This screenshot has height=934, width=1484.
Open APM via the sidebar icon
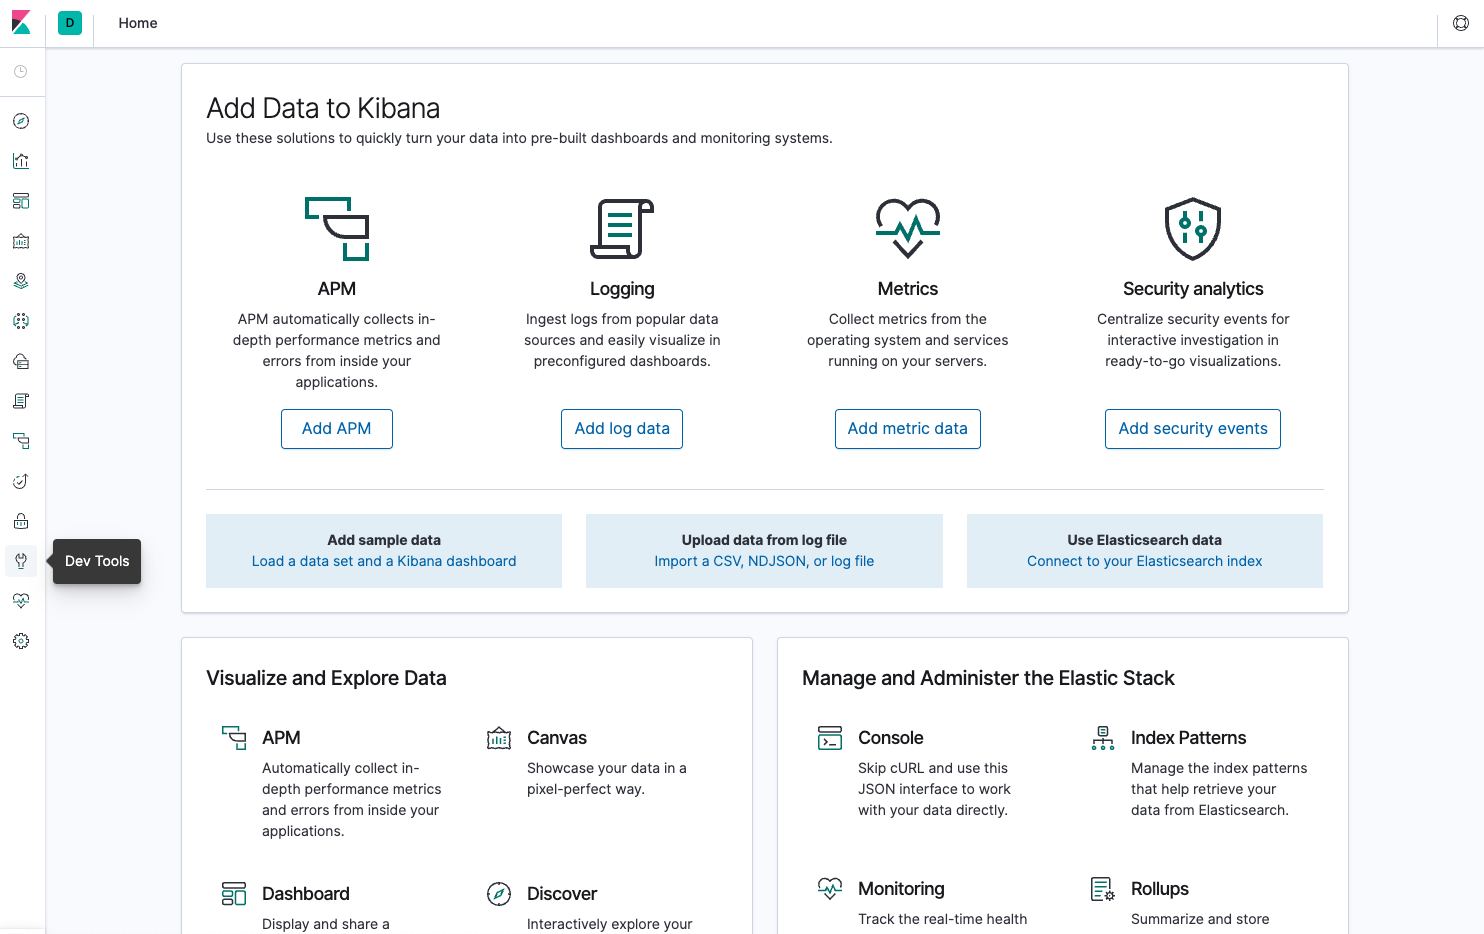tap(21, 441)
